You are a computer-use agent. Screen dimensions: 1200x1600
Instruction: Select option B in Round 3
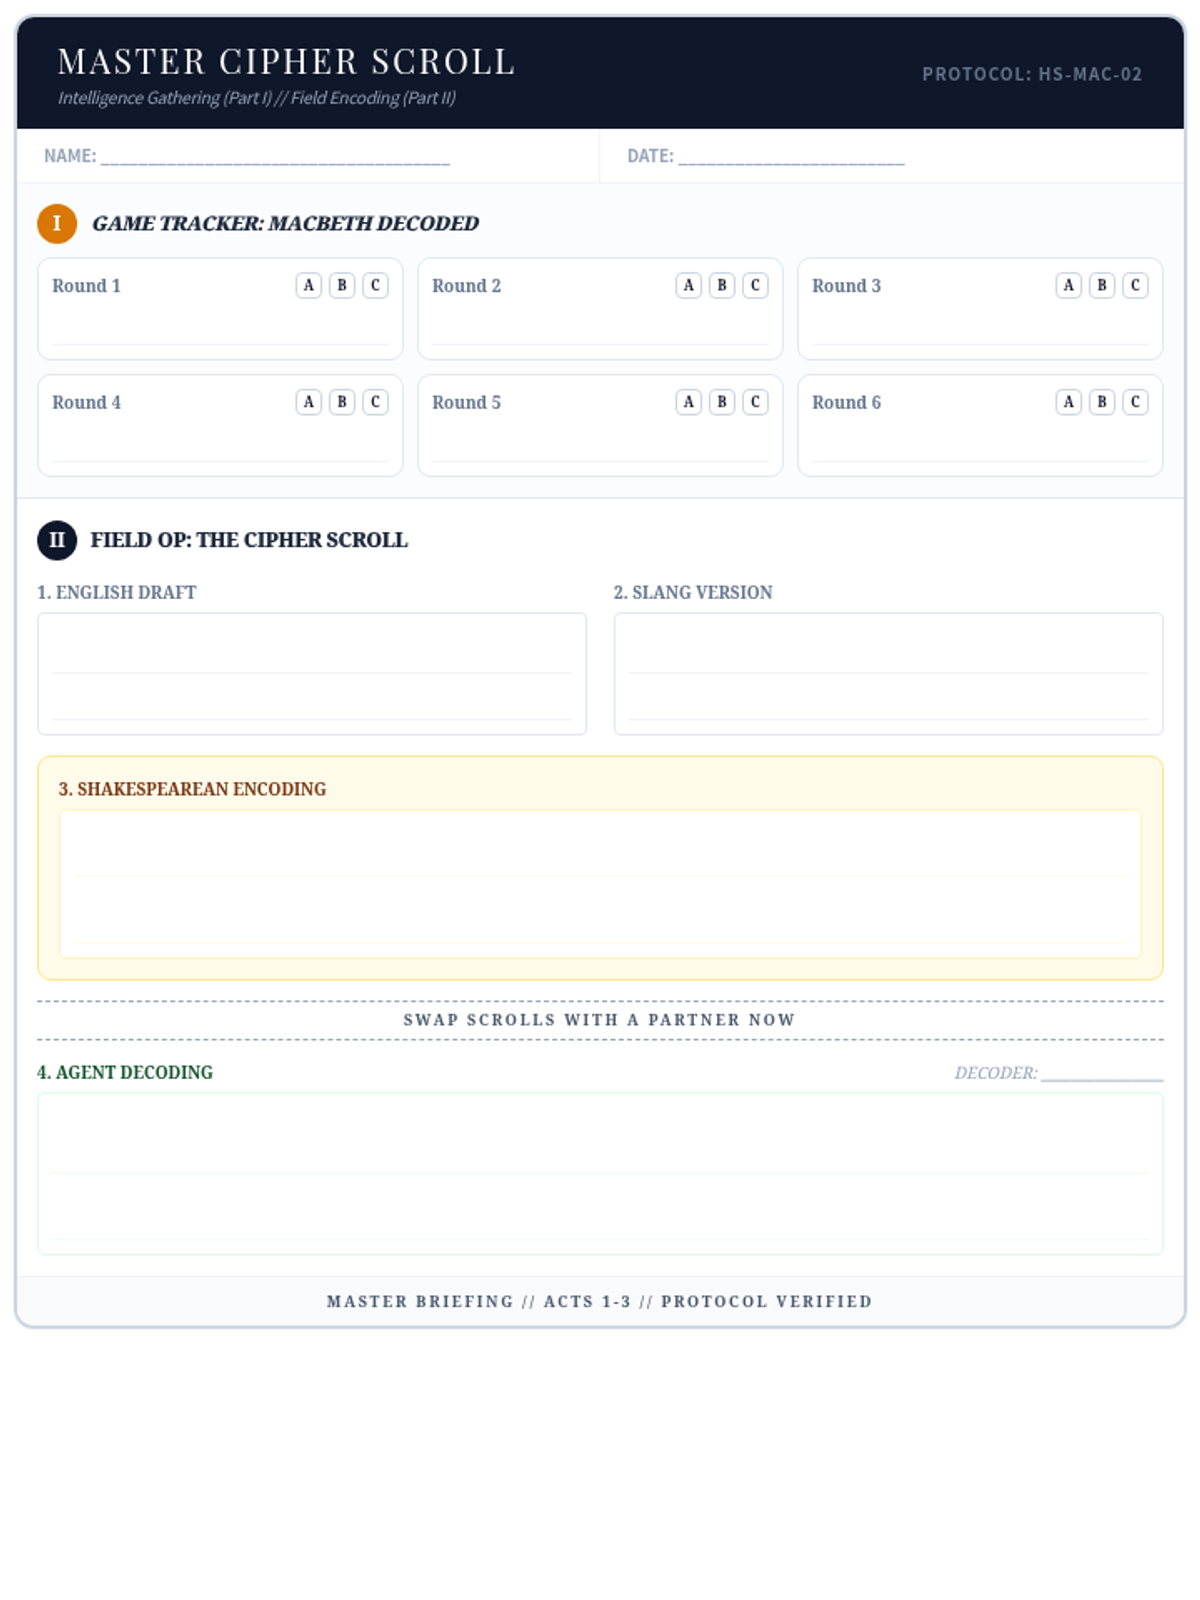pyautogui.click(x=1102, y=285)
